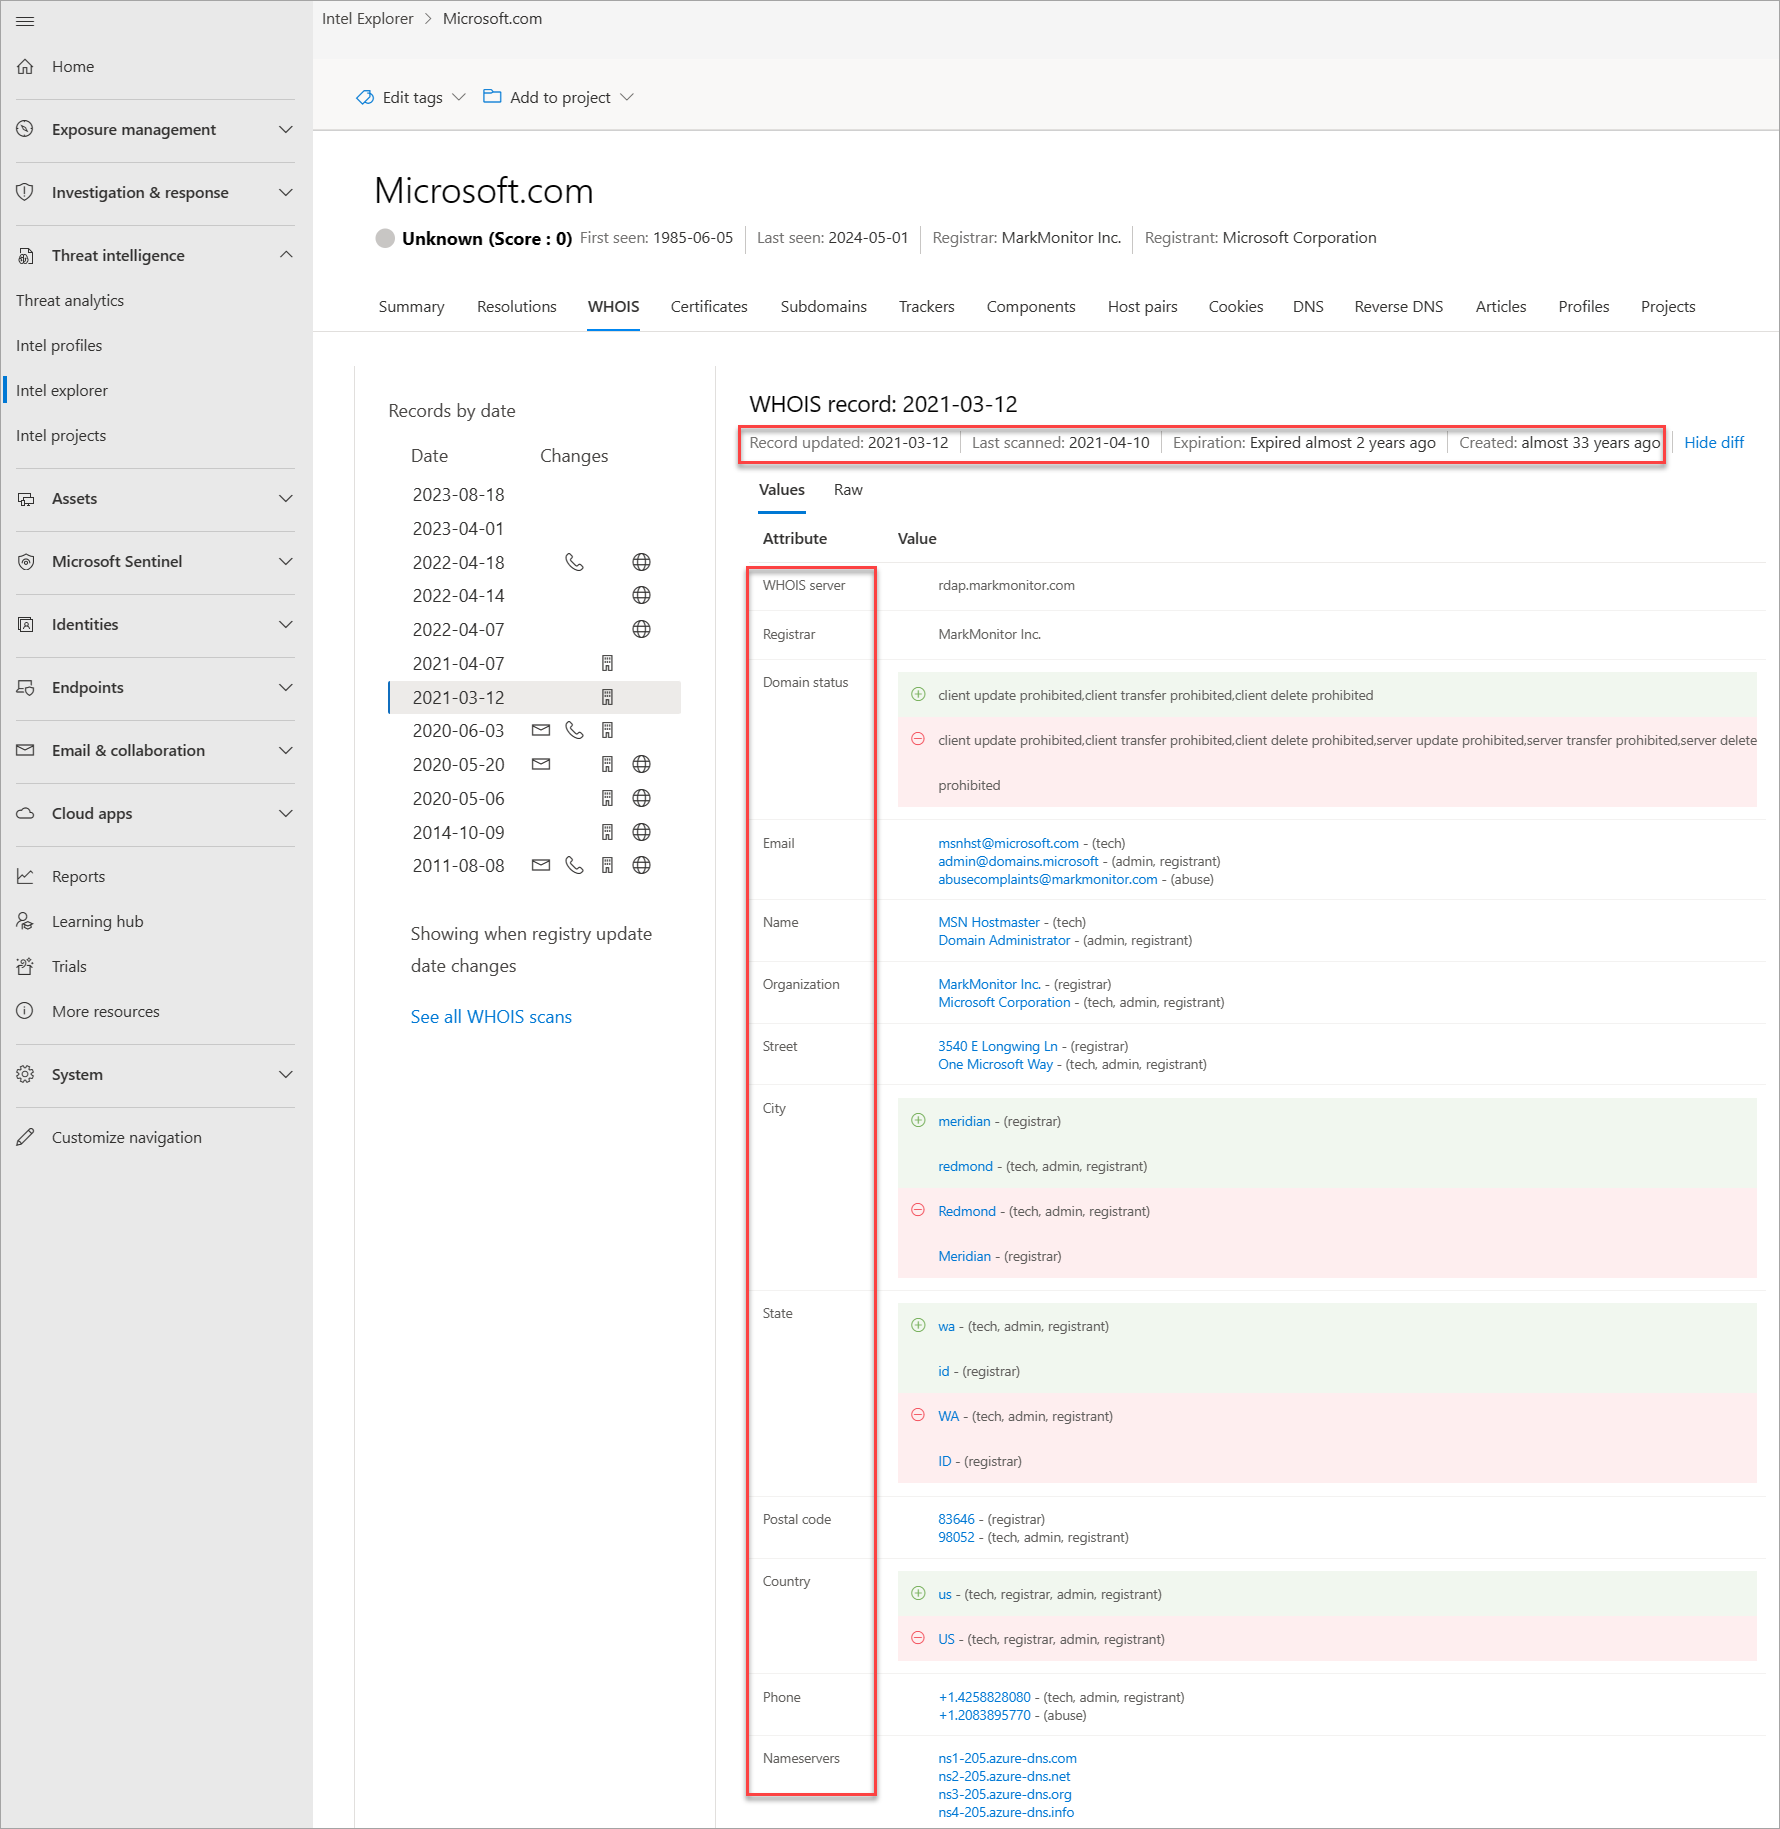The height and width of the screenshot is (1829, 1780).
Task: Toggle the Hide diff view
Action: tap(1713, 443)
